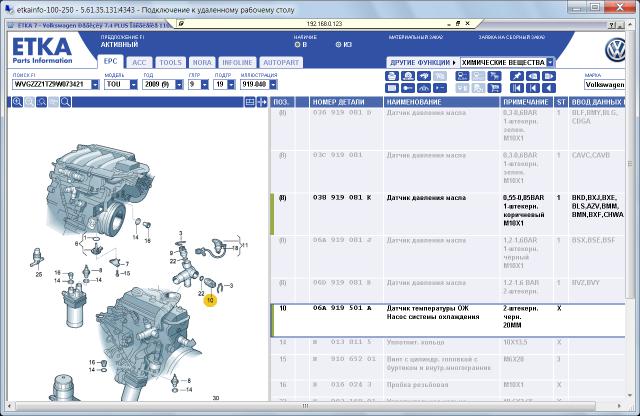Switch to the NORA tab
Viewport: 640px width, 416px height.
202,62
